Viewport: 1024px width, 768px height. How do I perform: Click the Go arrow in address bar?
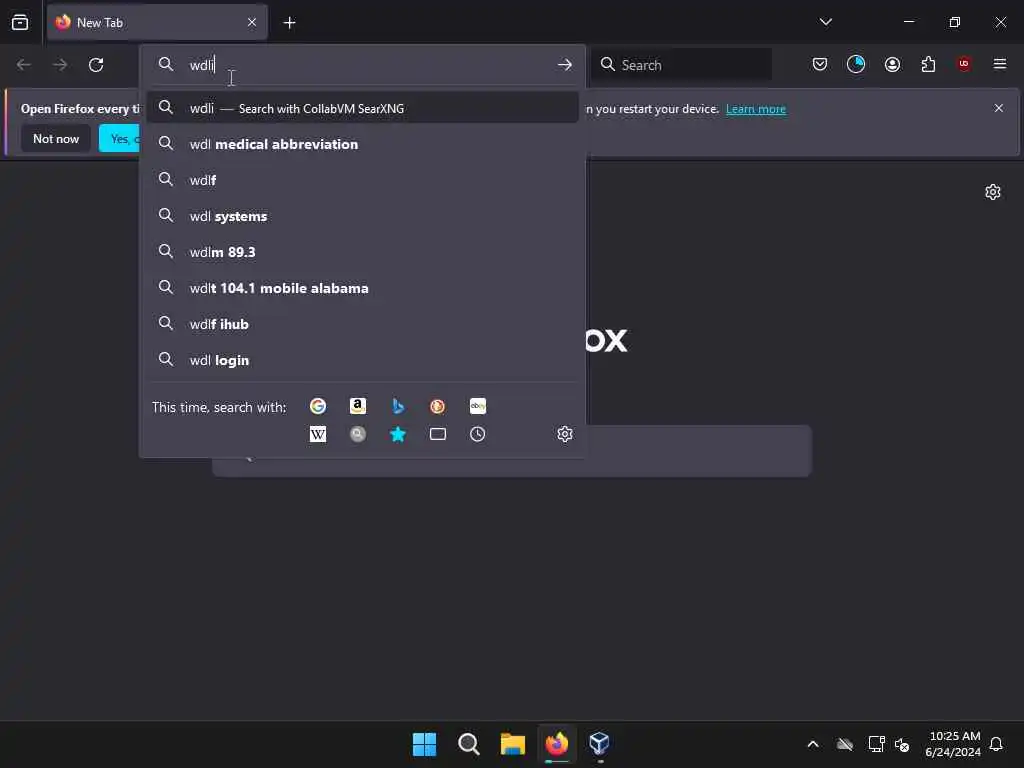565,65
